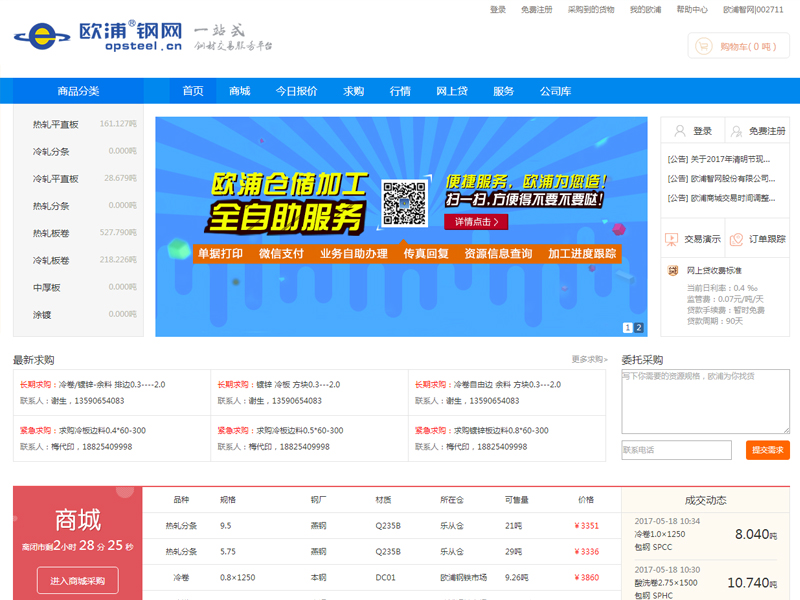Open 公司库 navigation item
This screenshot has height=600, width=800.
(x=556, y=91)
